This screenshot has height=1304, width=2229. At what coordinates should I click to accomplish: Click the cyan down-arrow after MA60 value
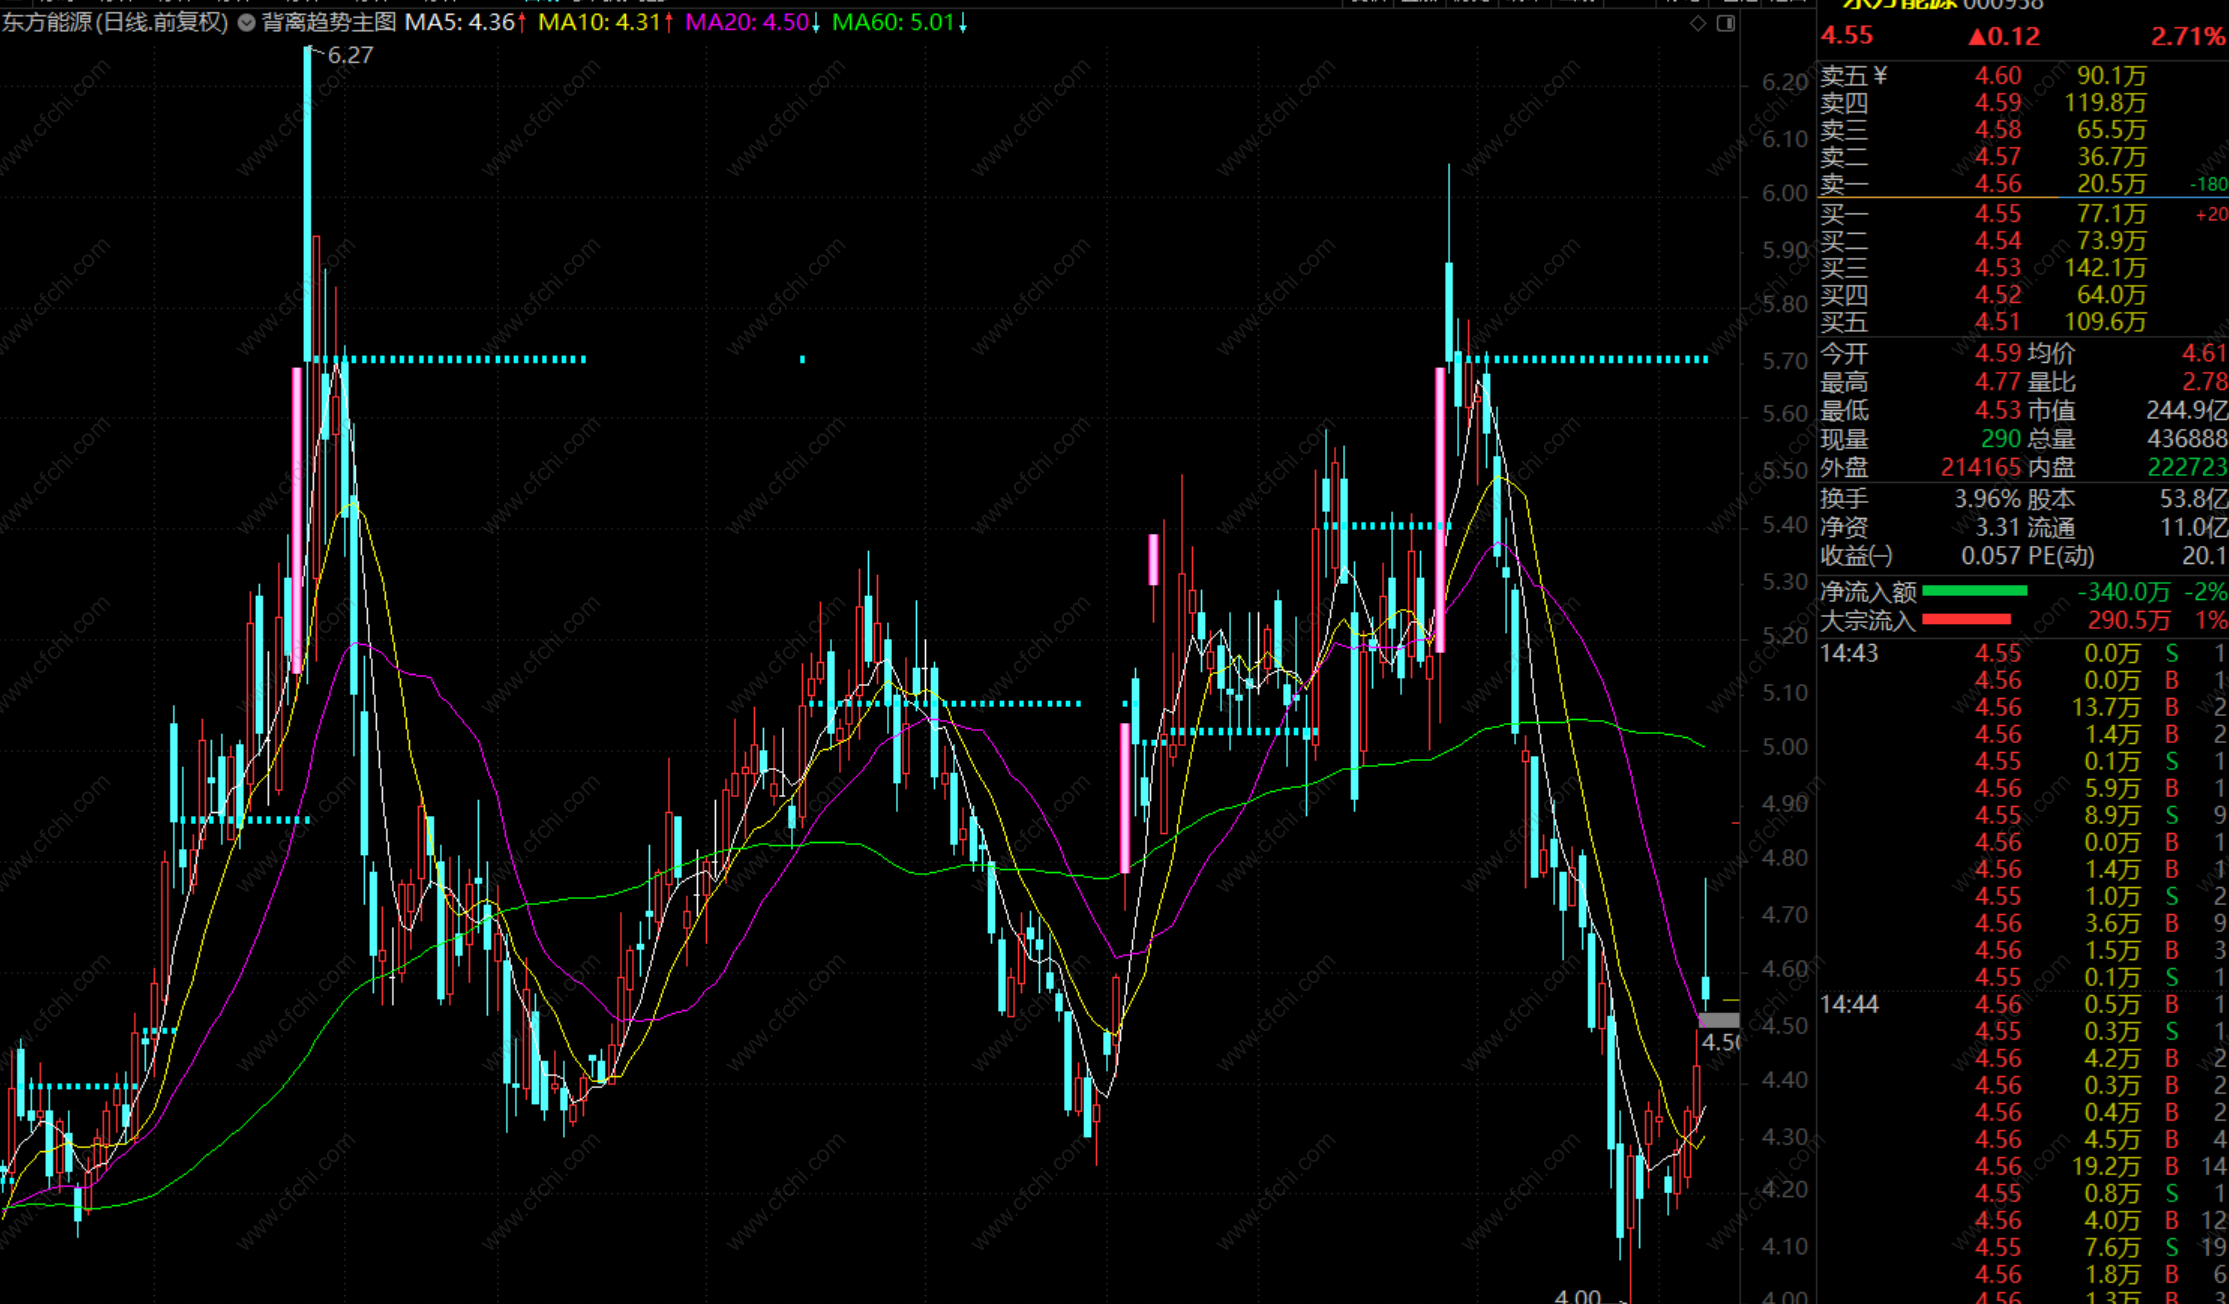(963, 23)
